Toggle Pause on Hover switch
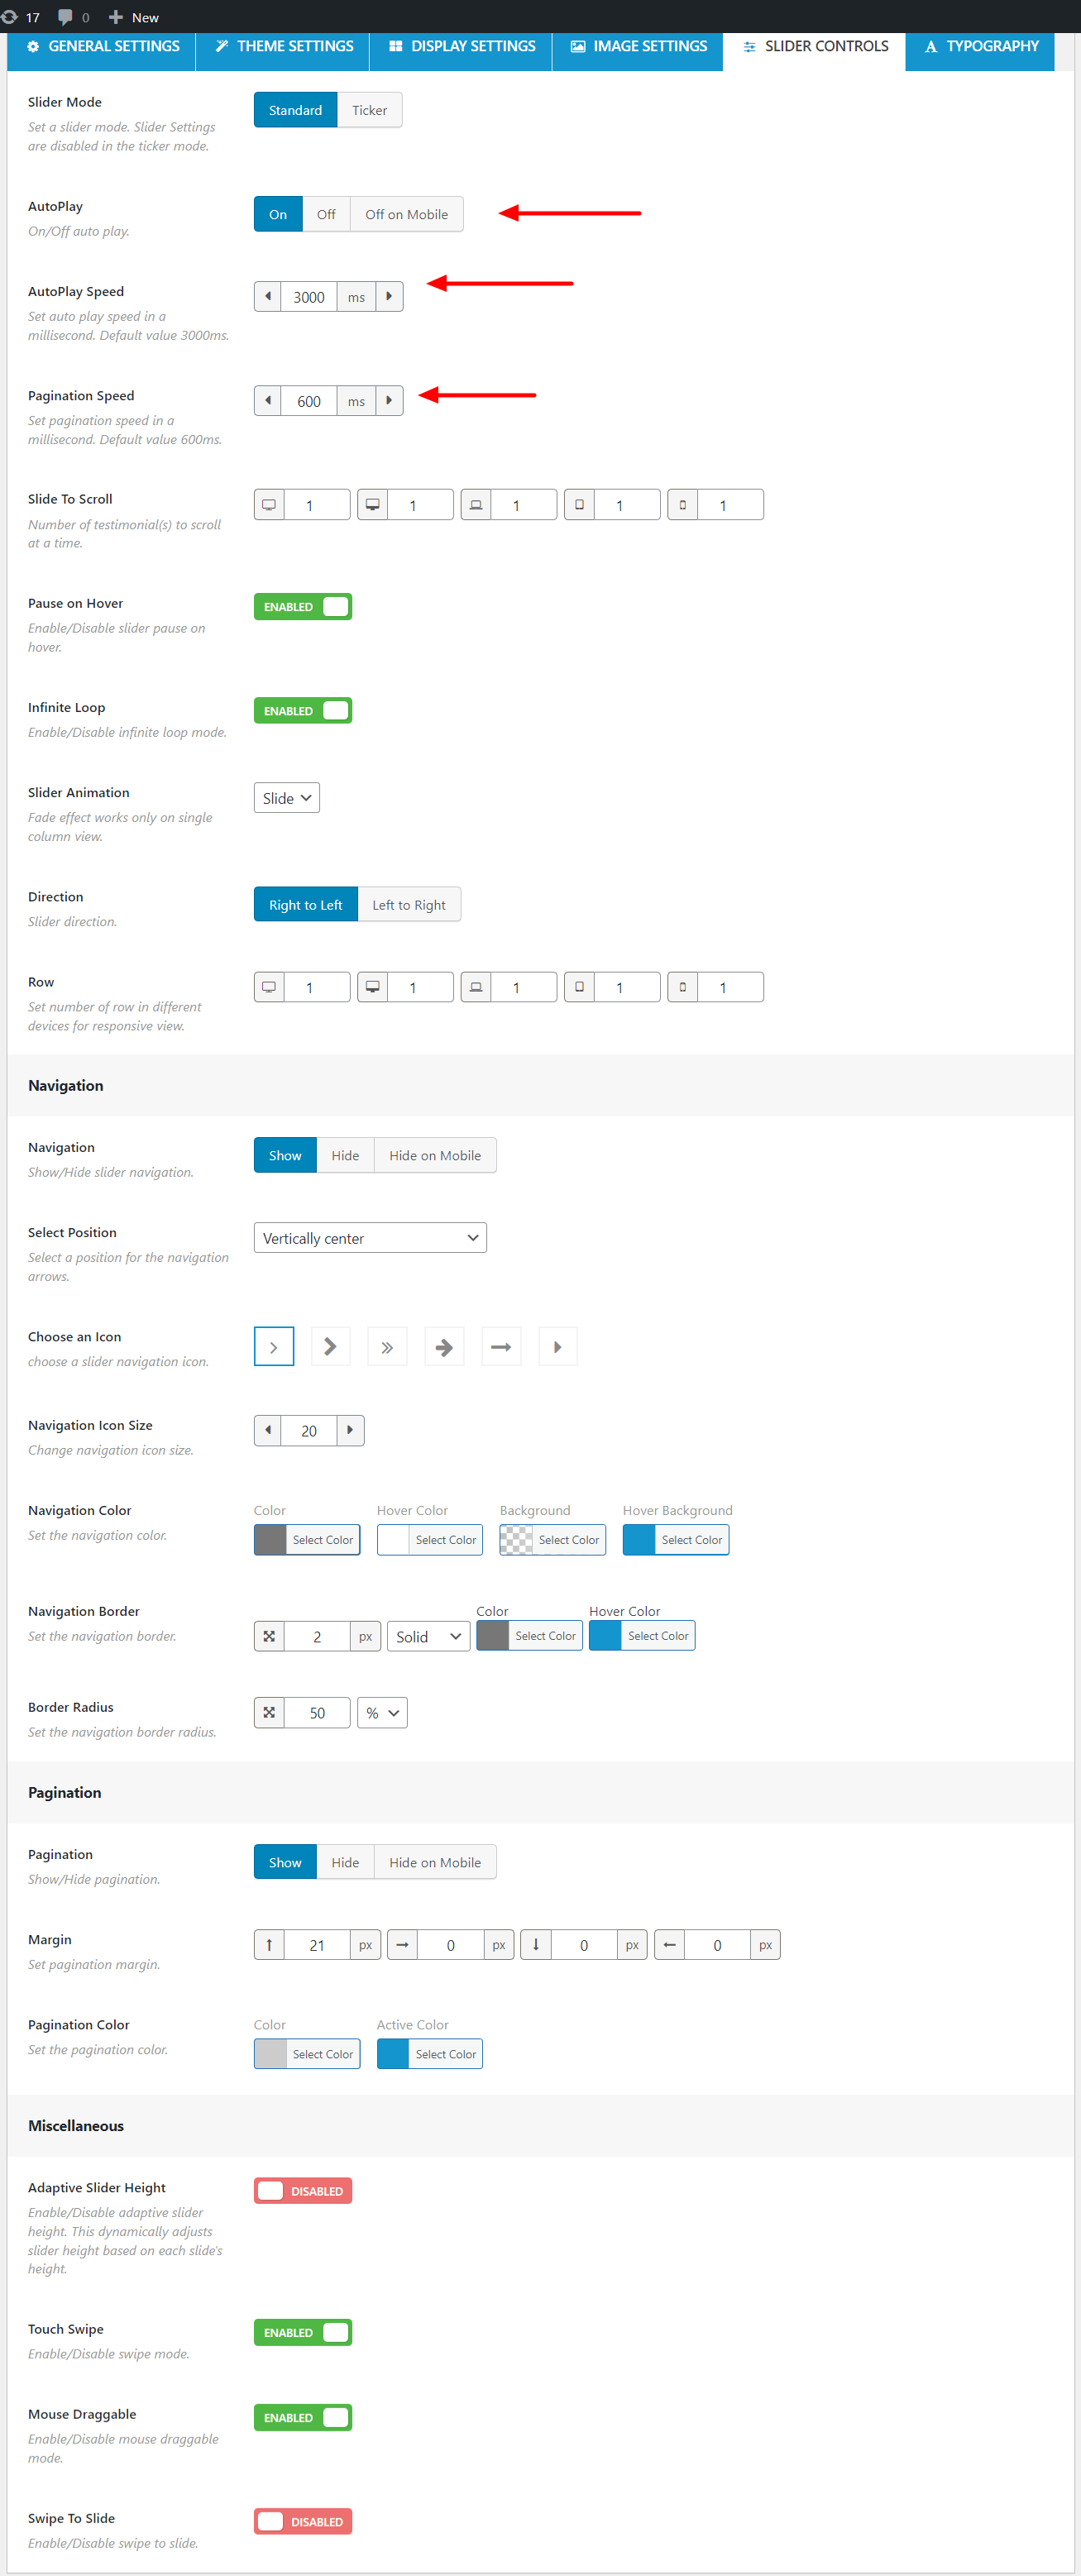Image resolution: width=1081 pixels, height=2576 pixels. (303, 606)
